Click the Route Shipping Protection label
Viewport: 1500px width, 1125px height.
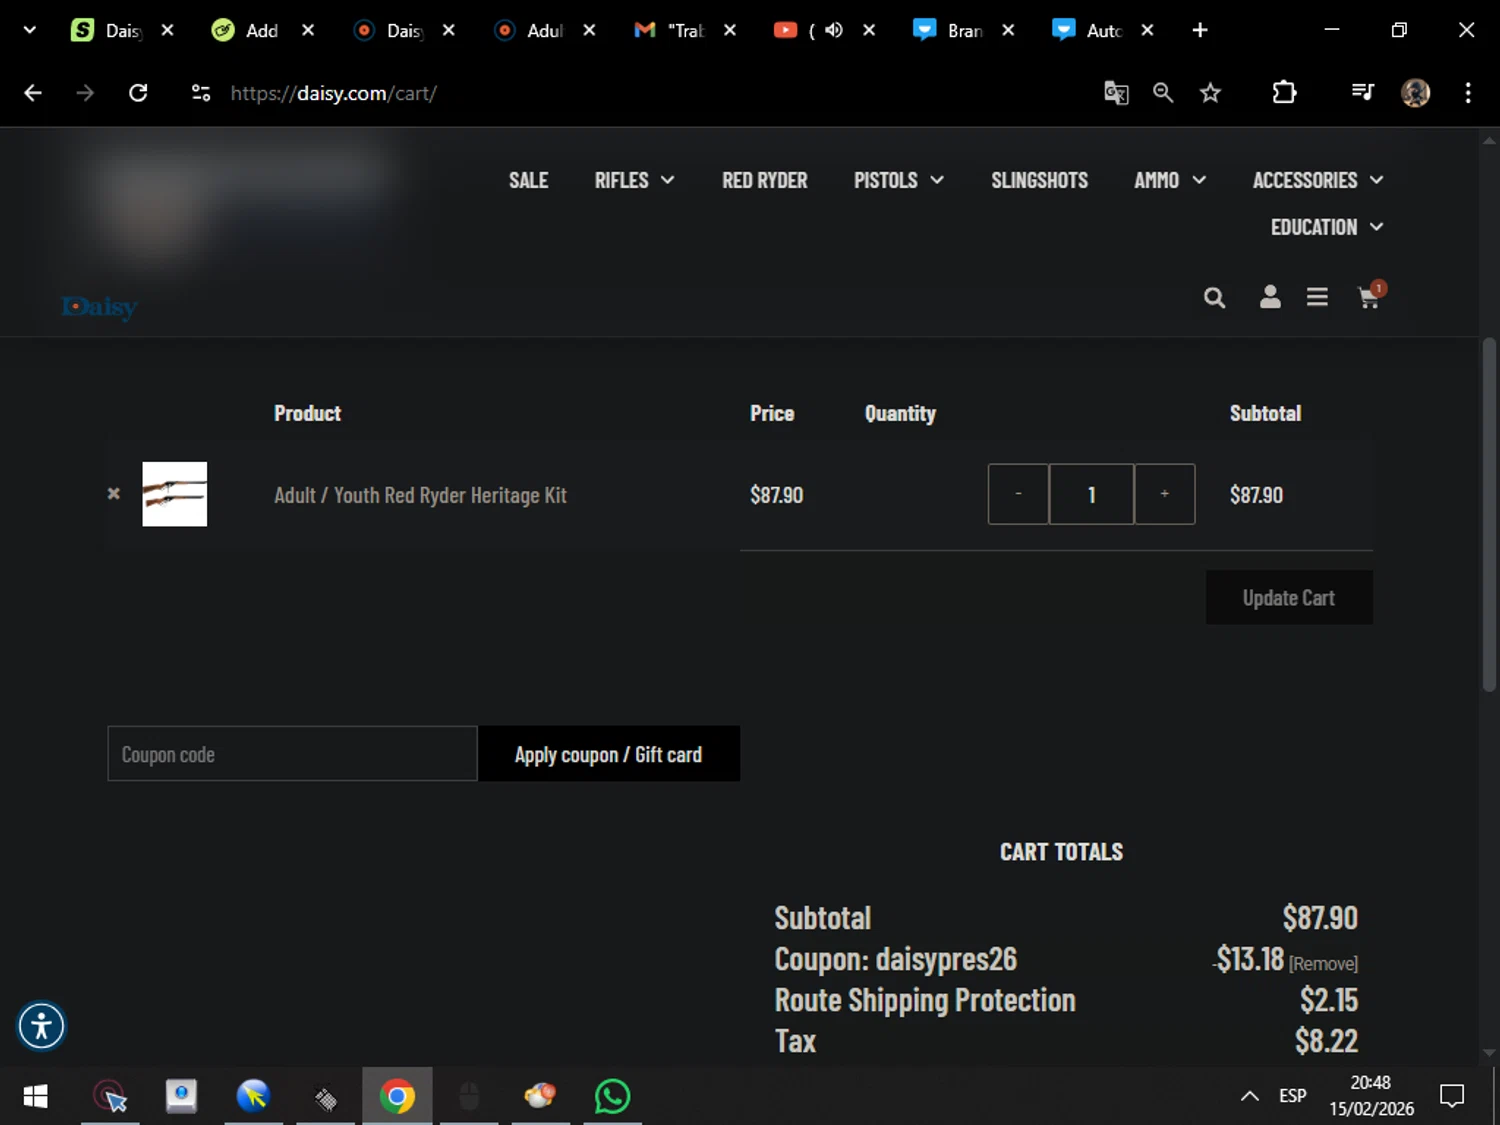click(x=925, y=1000)
